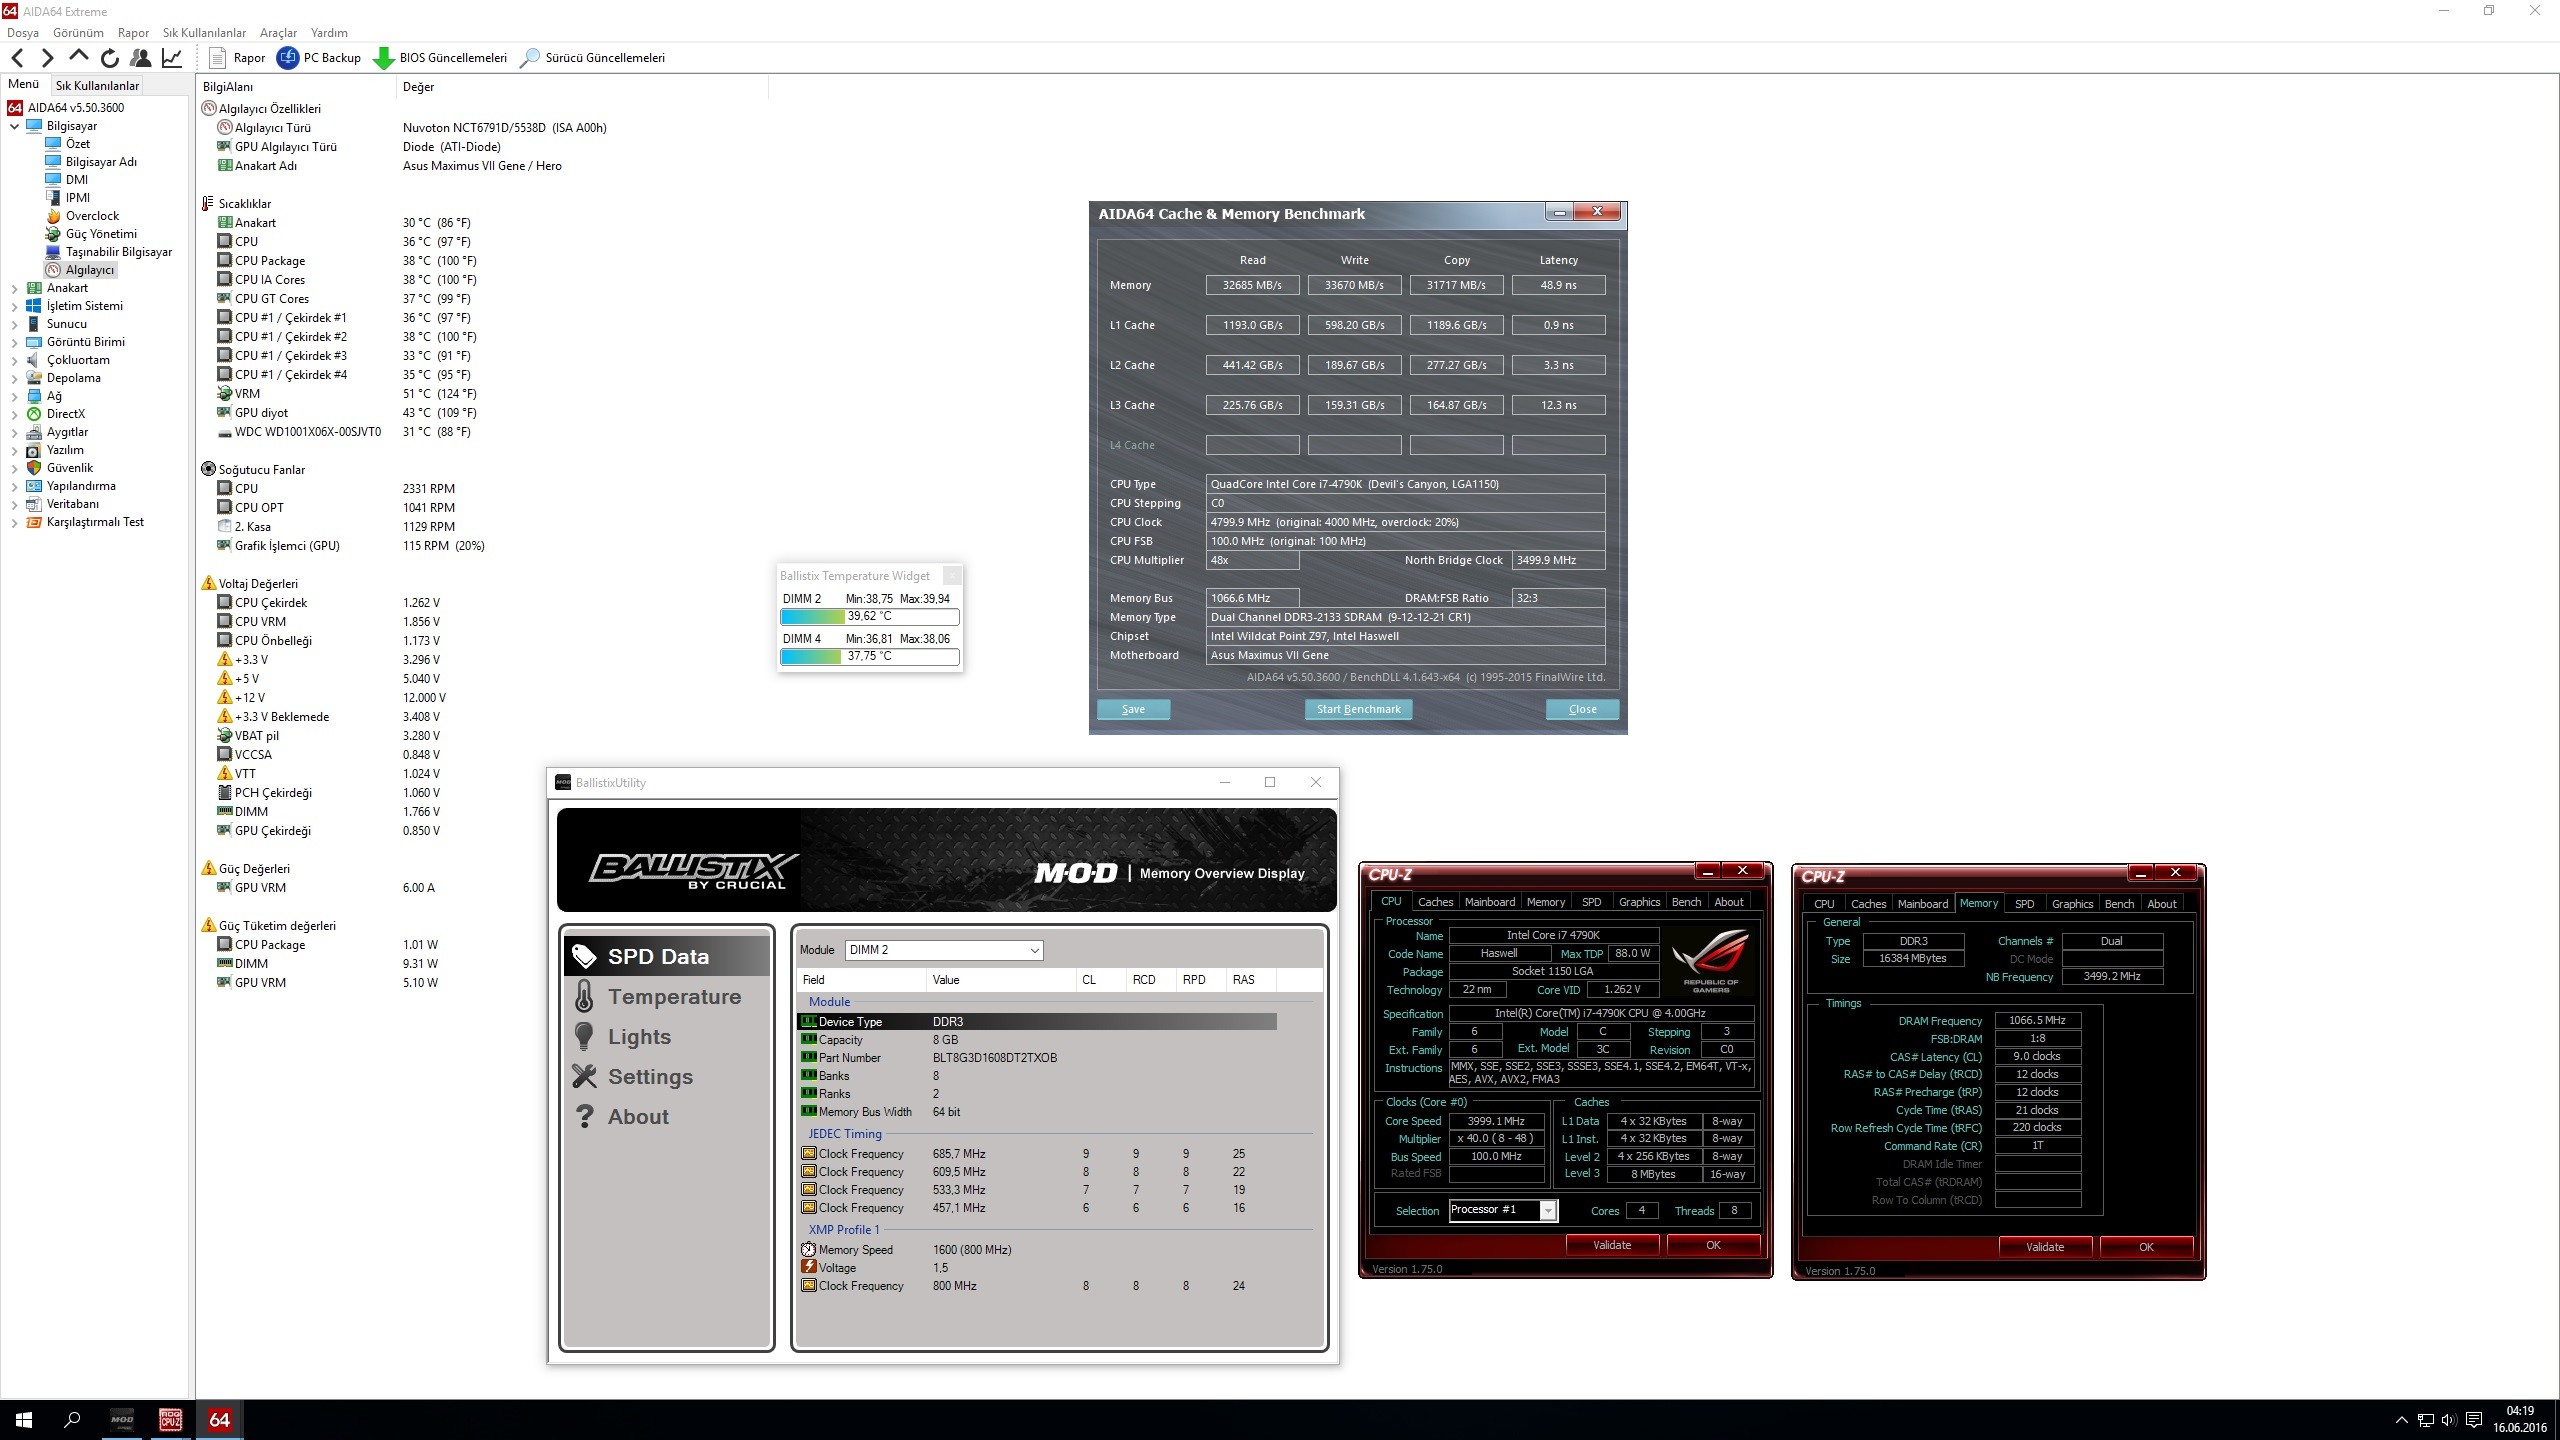
Task: Open the volume icon in system tray
Action: [x=2448, y=1420]
